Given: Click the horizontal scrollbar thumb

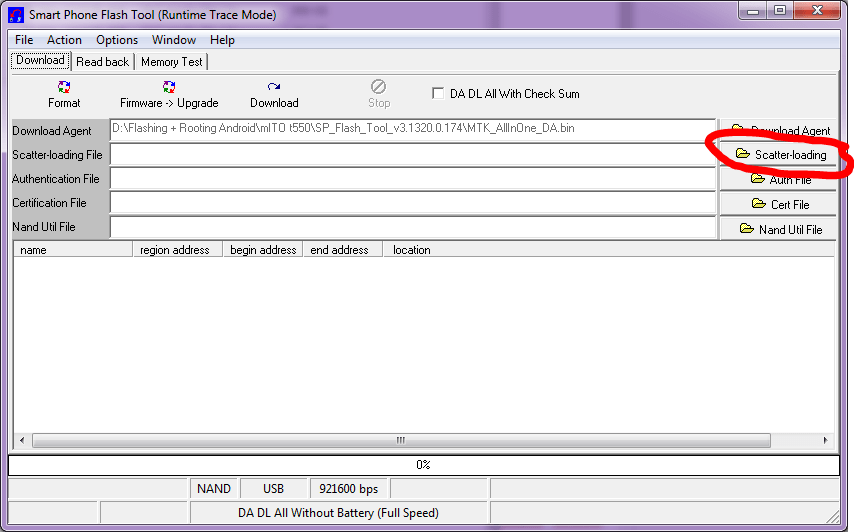Looking at the screenshot, I should click(401, 440).
